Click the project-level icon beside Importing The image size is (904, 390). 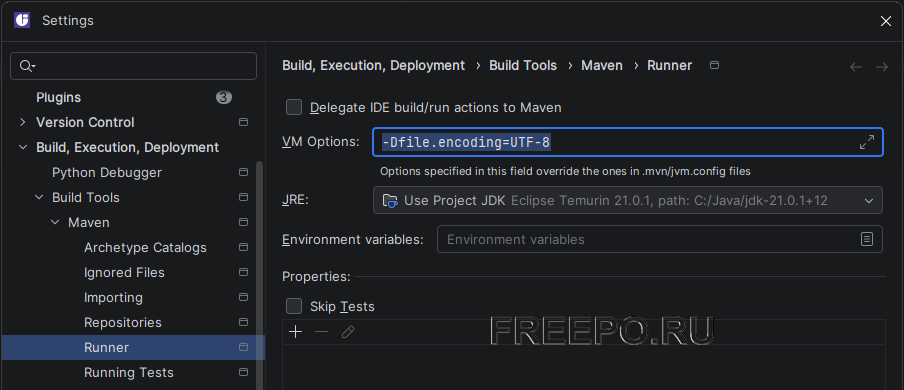[x=243, y=298]
